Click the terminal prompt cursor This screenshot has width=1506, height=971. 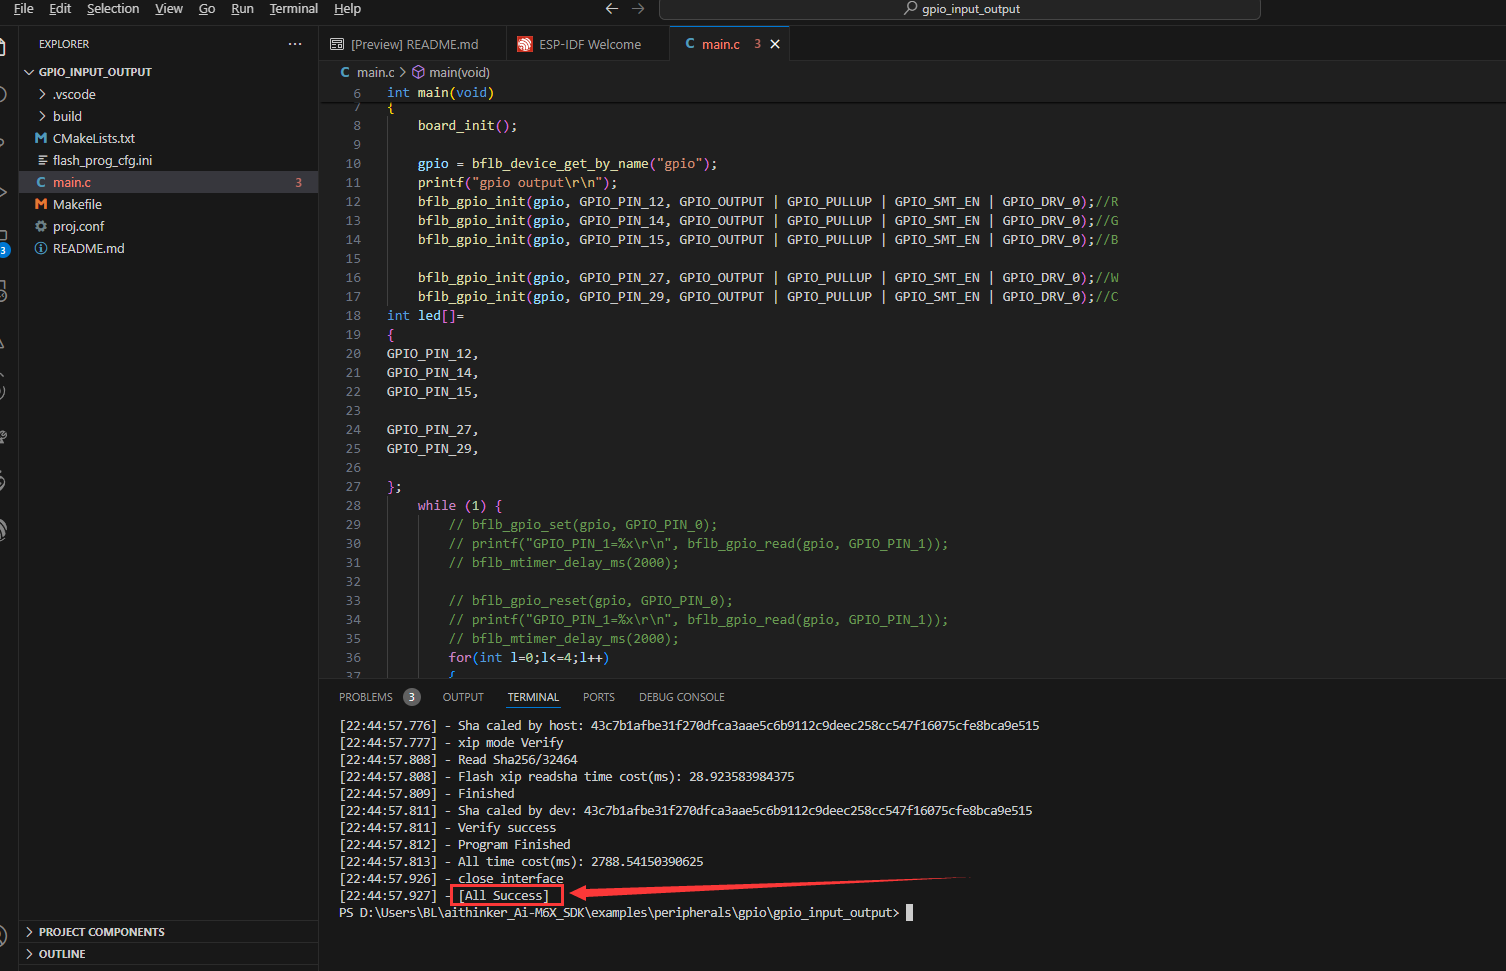click(909, 912)
